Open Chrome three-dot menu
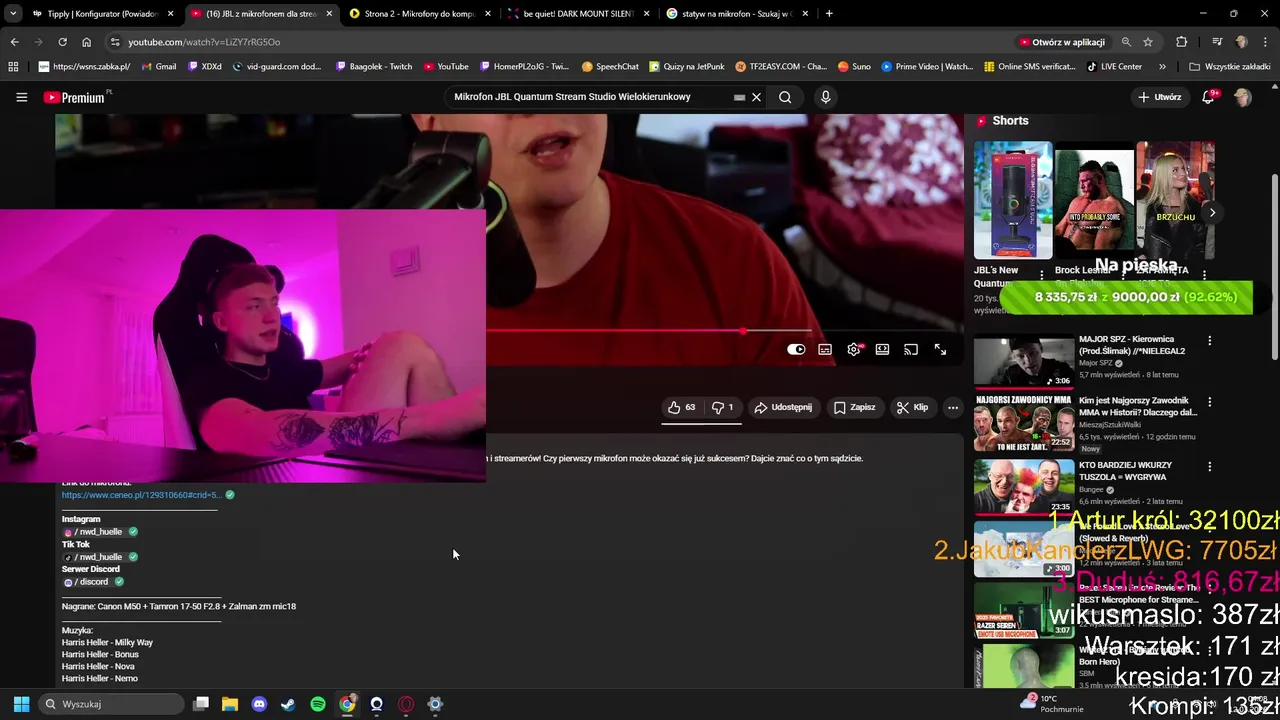The width and height of the screenshot is (1280, 720). 1266,42
